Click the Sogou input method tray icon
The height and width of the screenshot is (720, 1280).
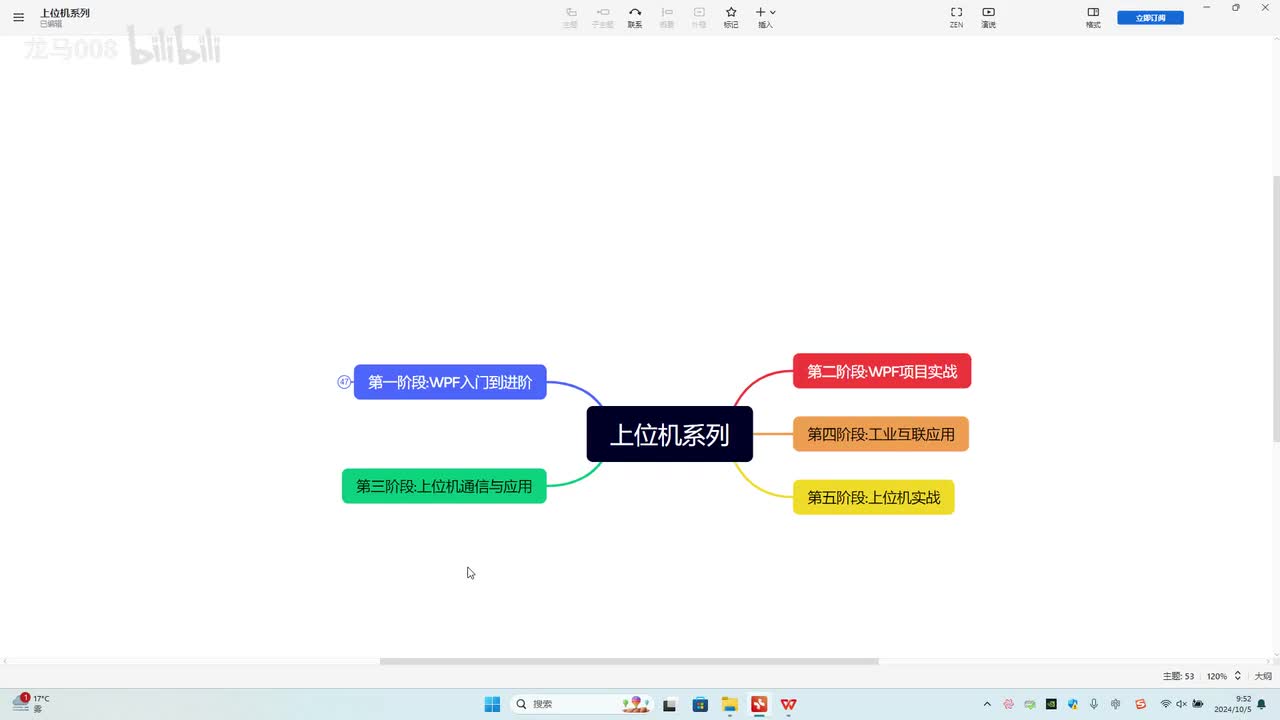tap(1138, 704)
